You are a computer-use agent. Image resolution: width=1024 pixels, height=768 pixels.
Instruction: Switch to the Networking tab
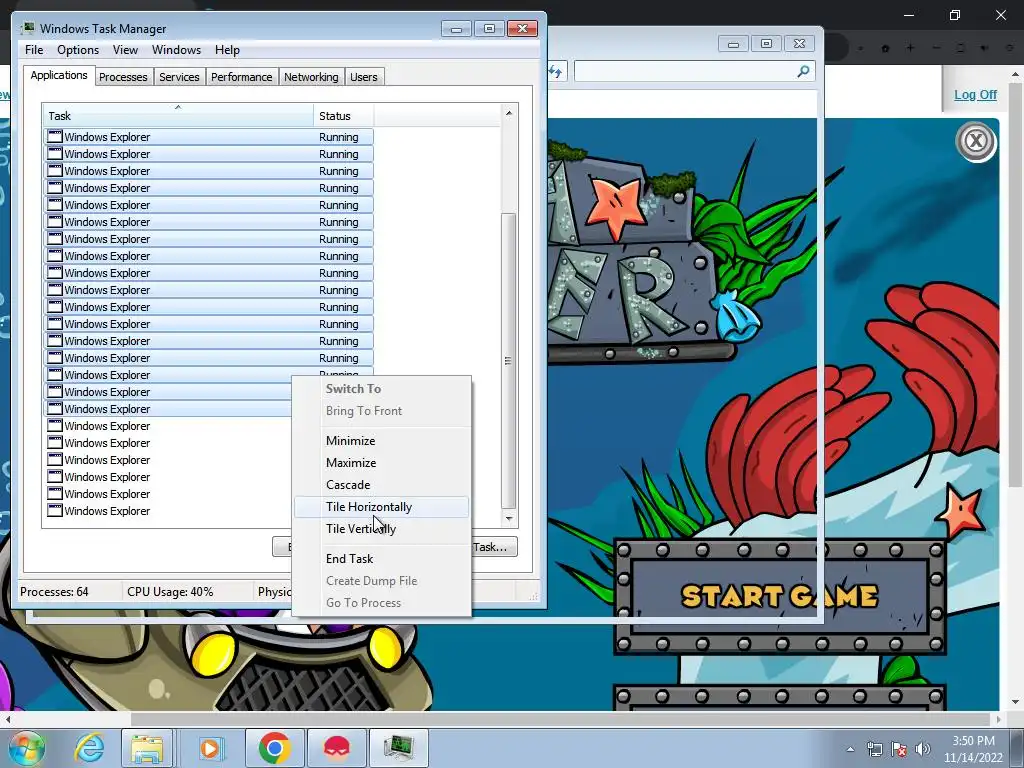pyautogui.click(x=311, y=77)
